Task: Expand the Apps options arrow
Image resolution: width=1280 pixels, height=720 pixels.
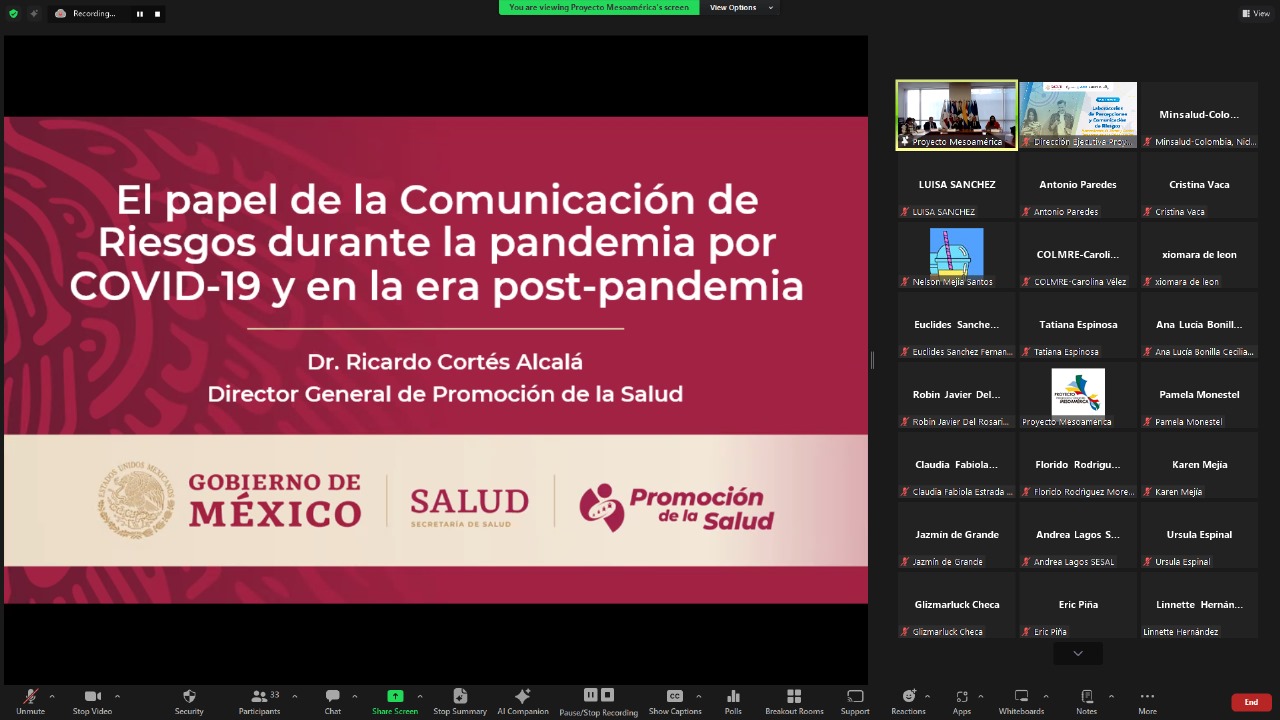Action: coord(980,696)
